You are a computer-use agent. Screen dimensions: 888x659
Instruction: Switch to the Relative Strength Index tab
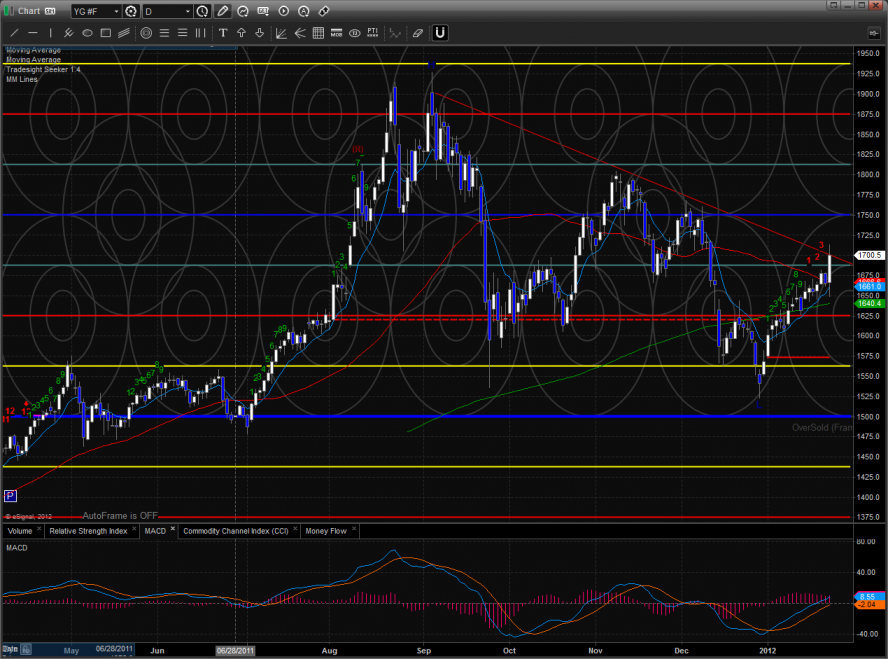[88, 531]
